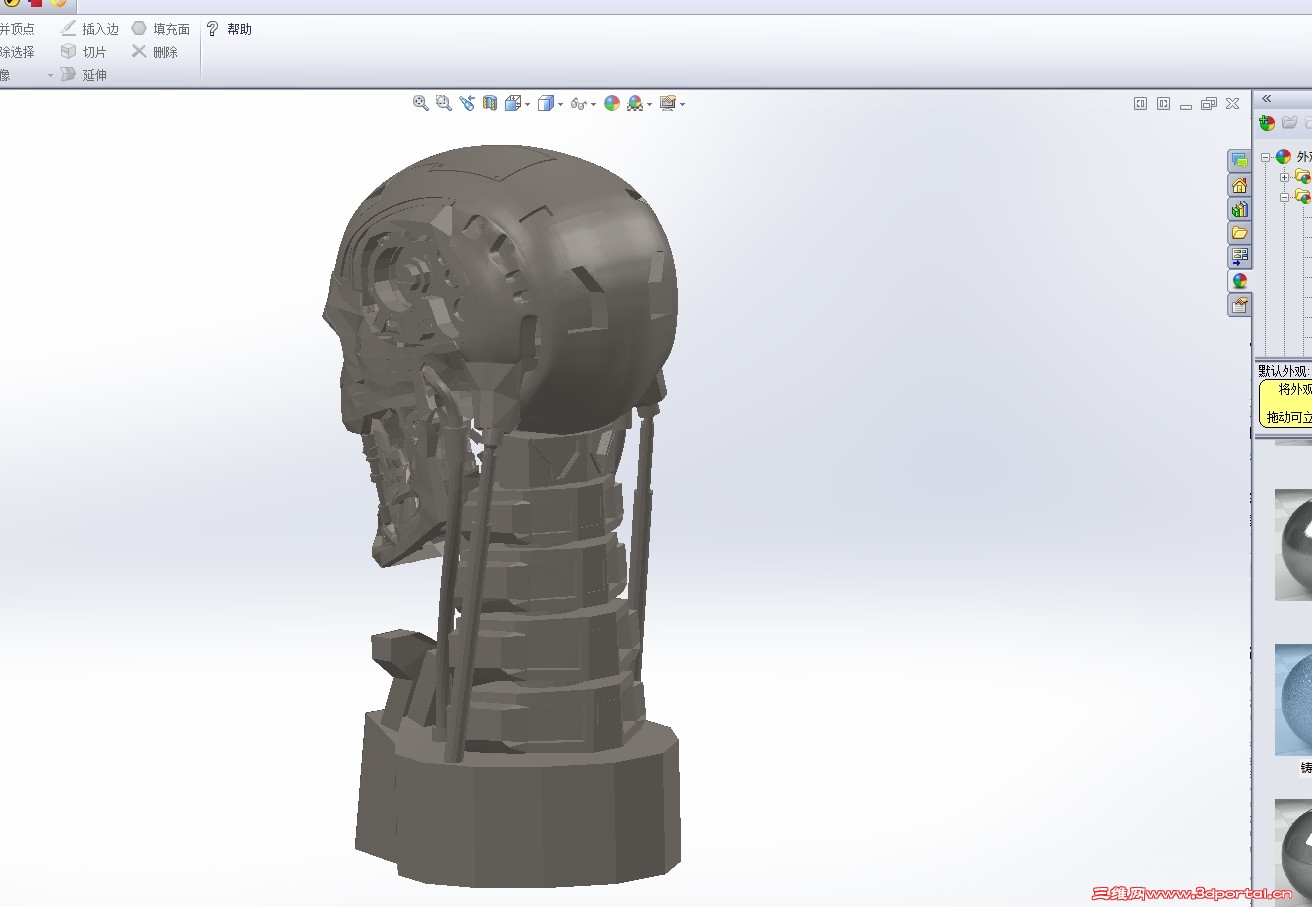Click the View Settings monitor icon
The image size is (1312, 907).
click(x=667, y=103)
